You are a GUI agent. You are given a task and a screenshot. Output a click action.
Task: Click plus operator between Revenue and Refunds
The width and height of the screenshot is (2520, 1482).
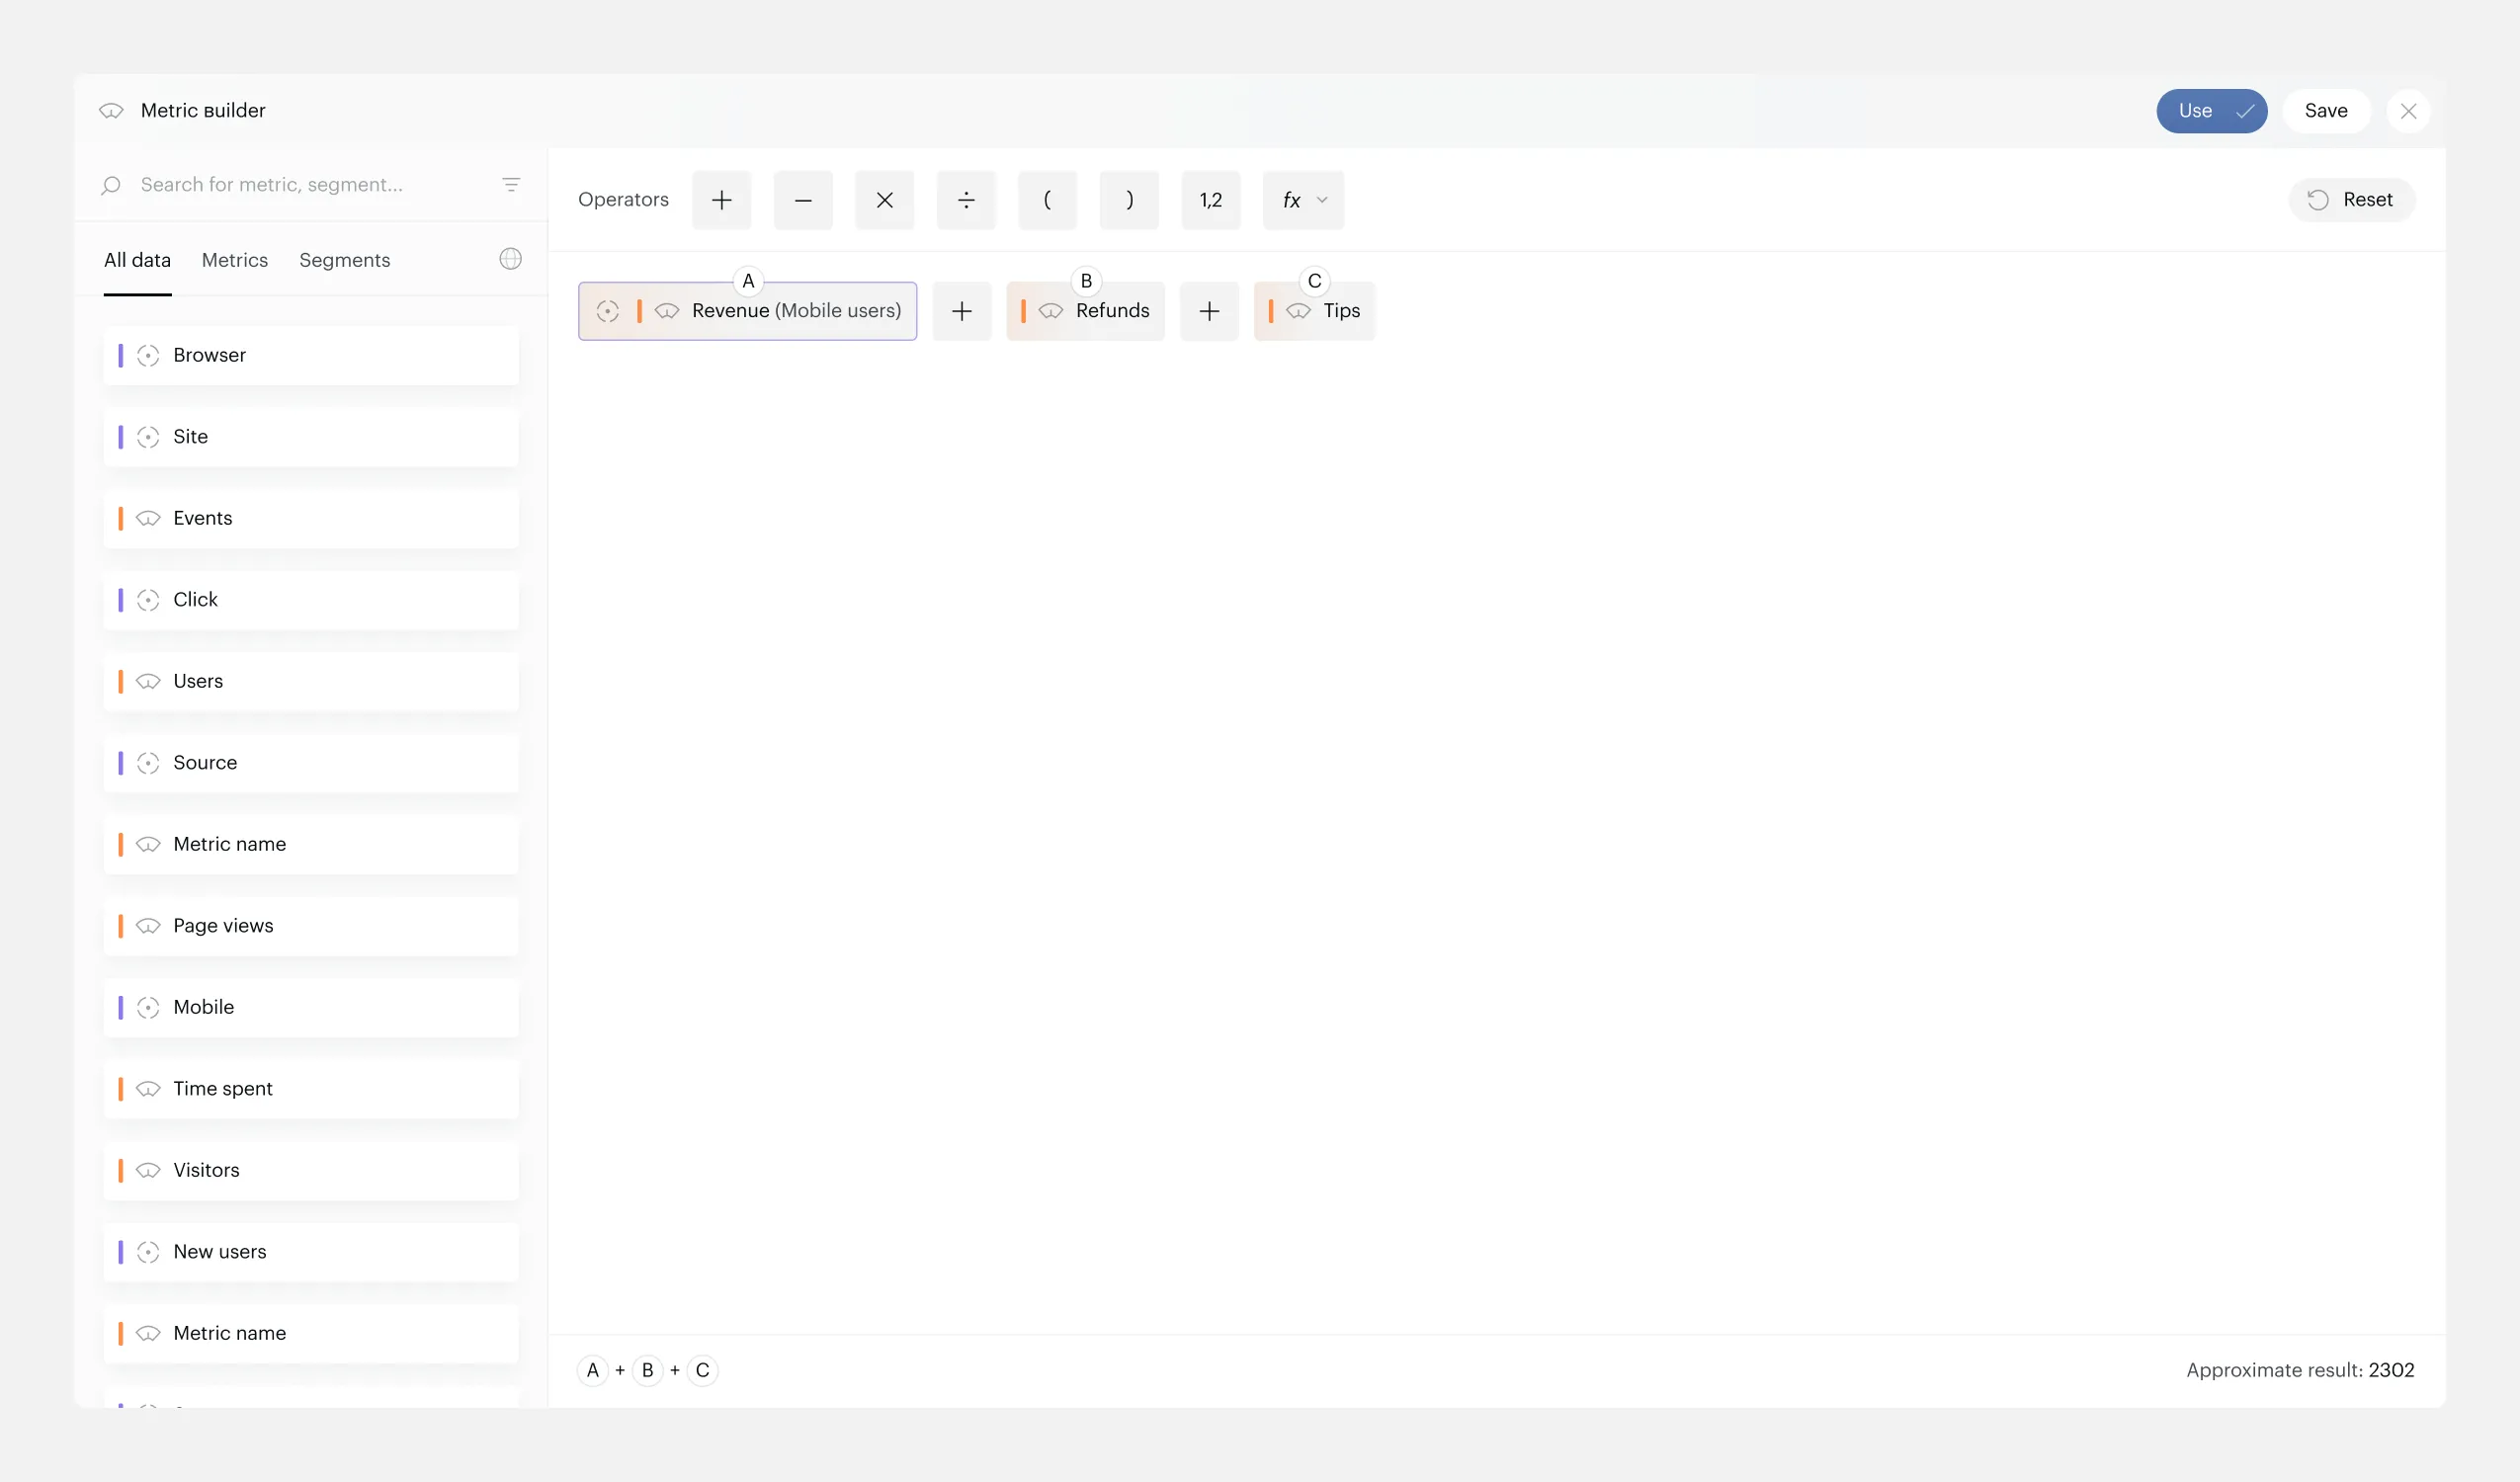tap(961, 311)
